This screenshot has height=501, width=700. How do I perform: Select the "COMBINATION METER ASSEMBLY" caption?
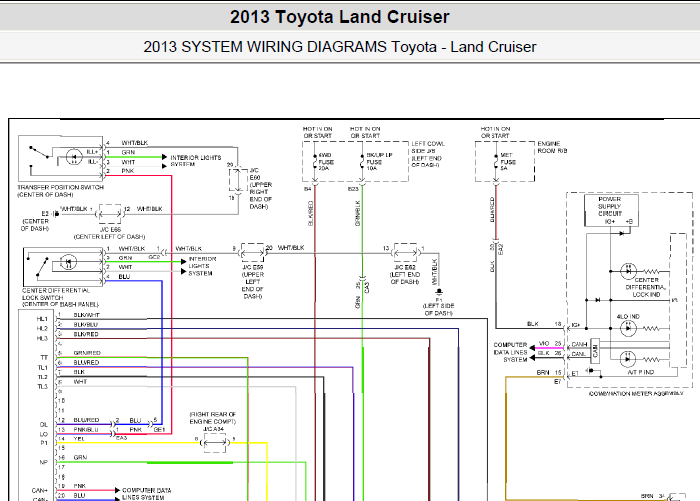tap(636, 393)
